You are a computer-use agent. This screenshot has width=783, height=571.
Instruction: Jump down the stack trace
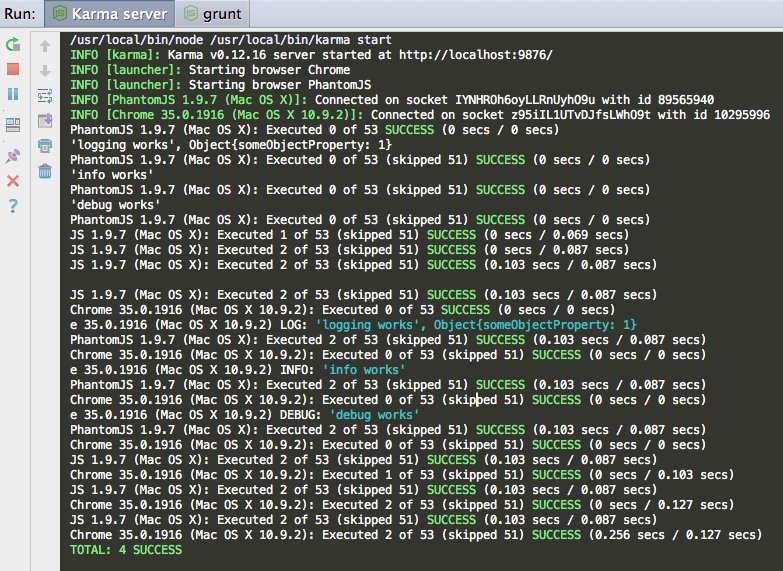coord(44,71)
